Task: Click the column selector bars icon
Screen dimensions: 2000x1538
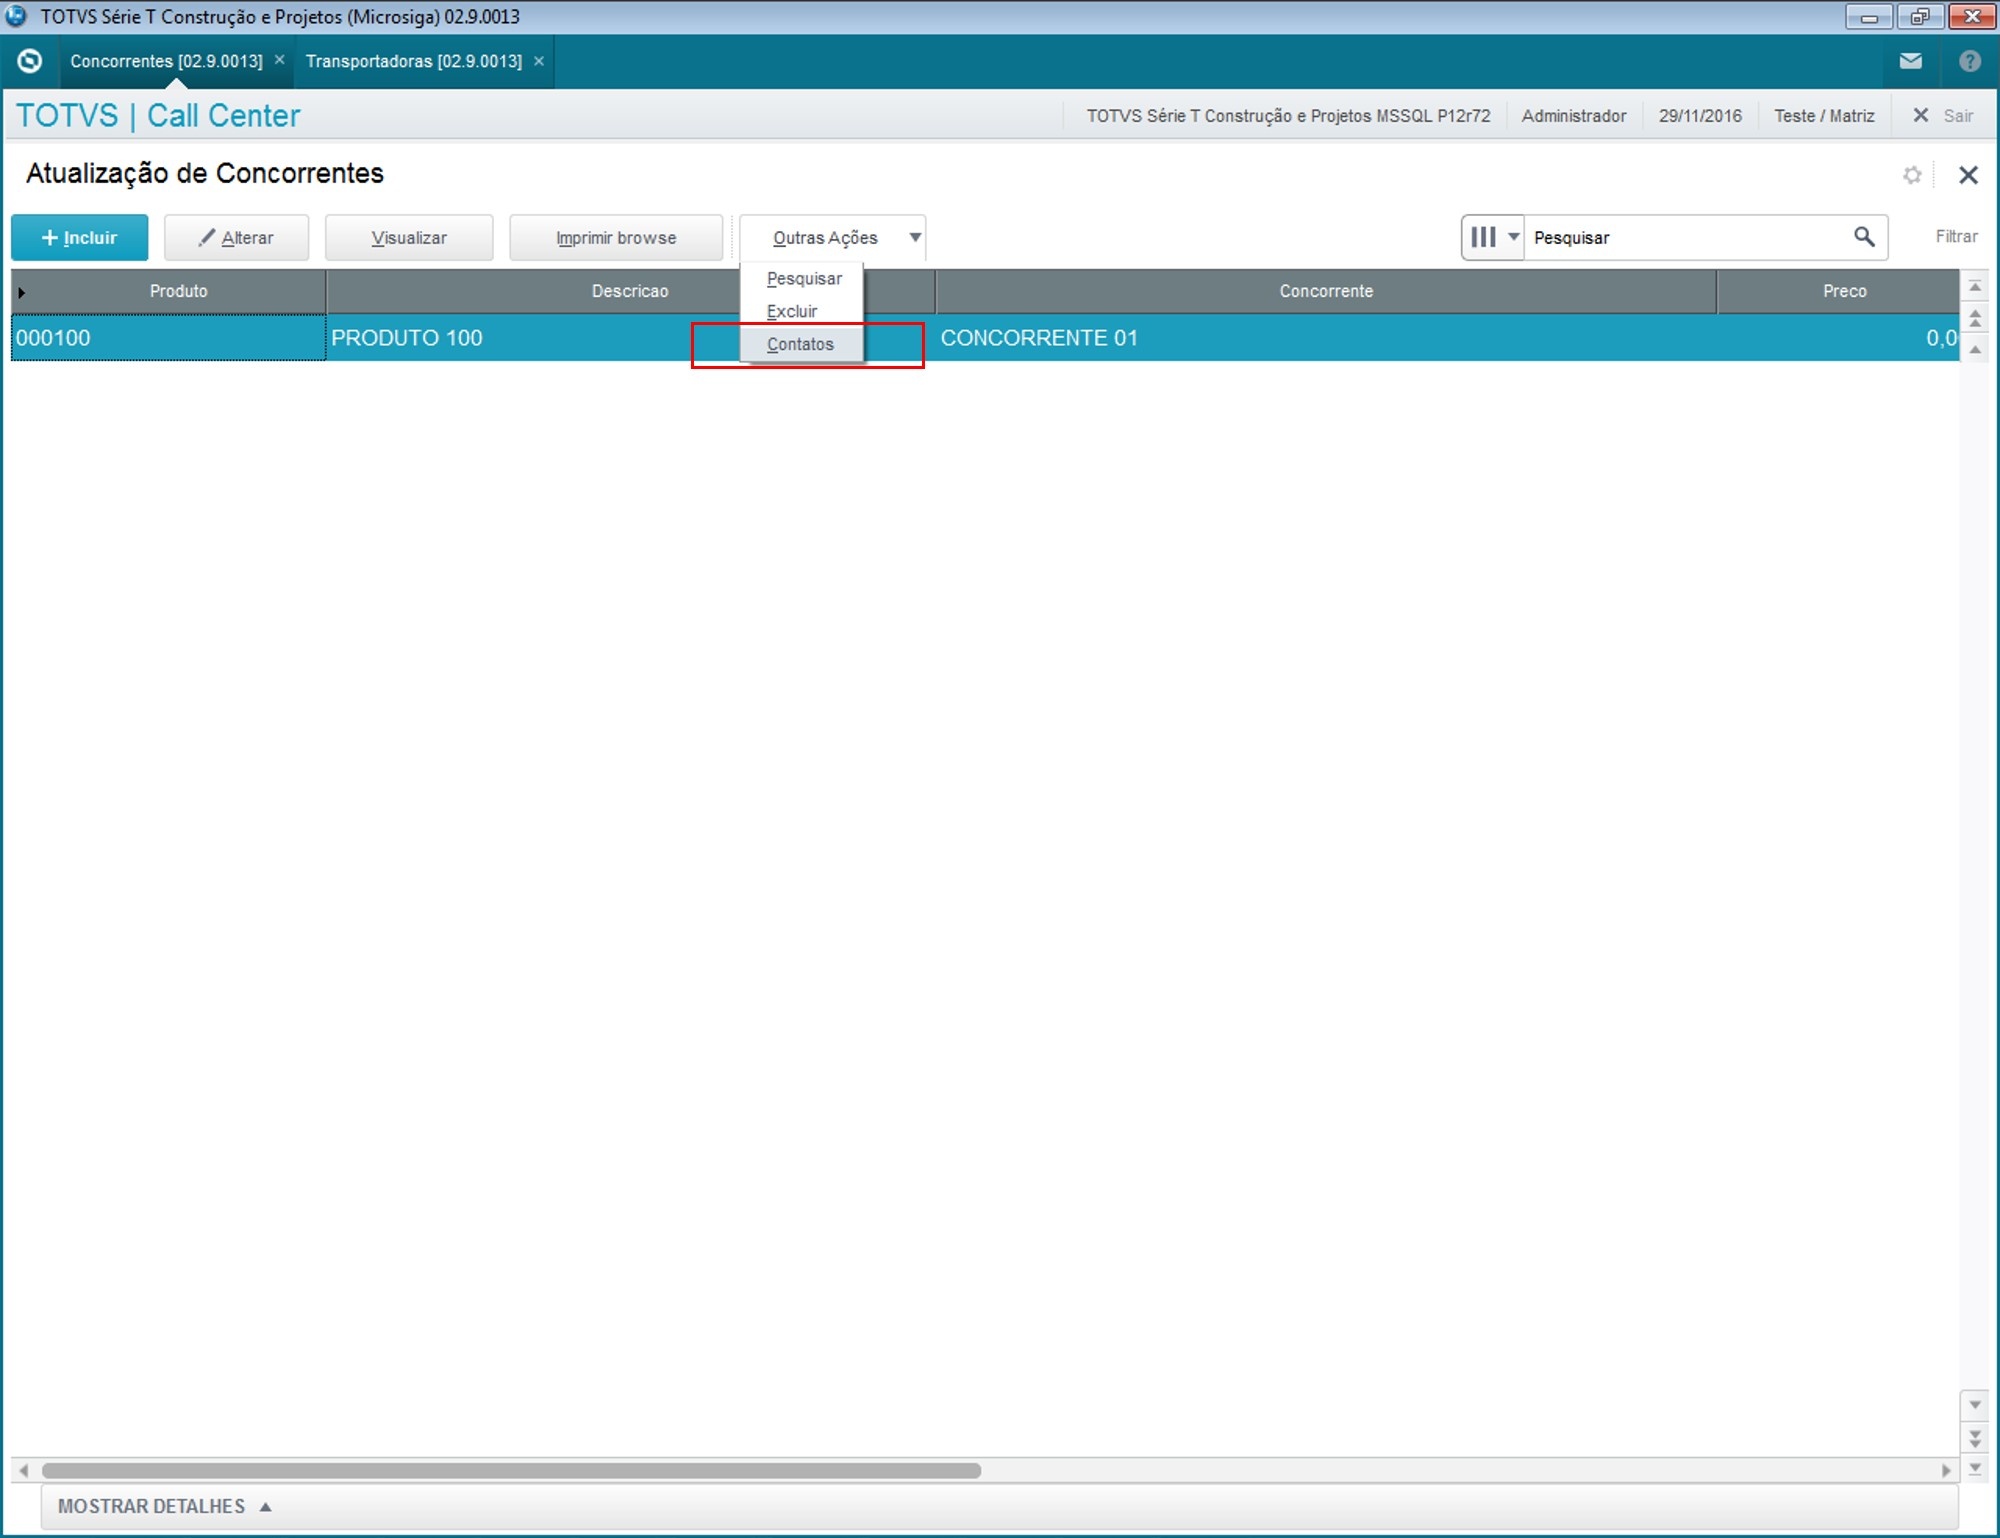Action: coord(1483,237)
